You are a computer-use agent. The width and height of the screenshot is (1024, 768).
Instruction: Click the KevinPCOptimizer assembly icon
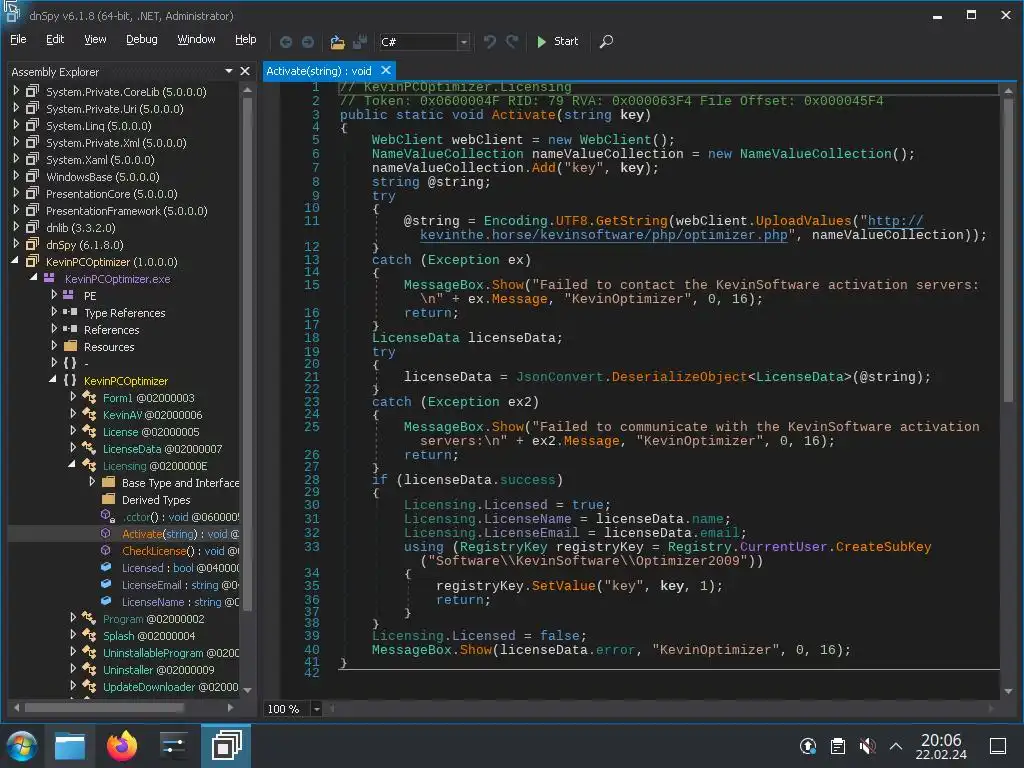(x=32, y=261)
